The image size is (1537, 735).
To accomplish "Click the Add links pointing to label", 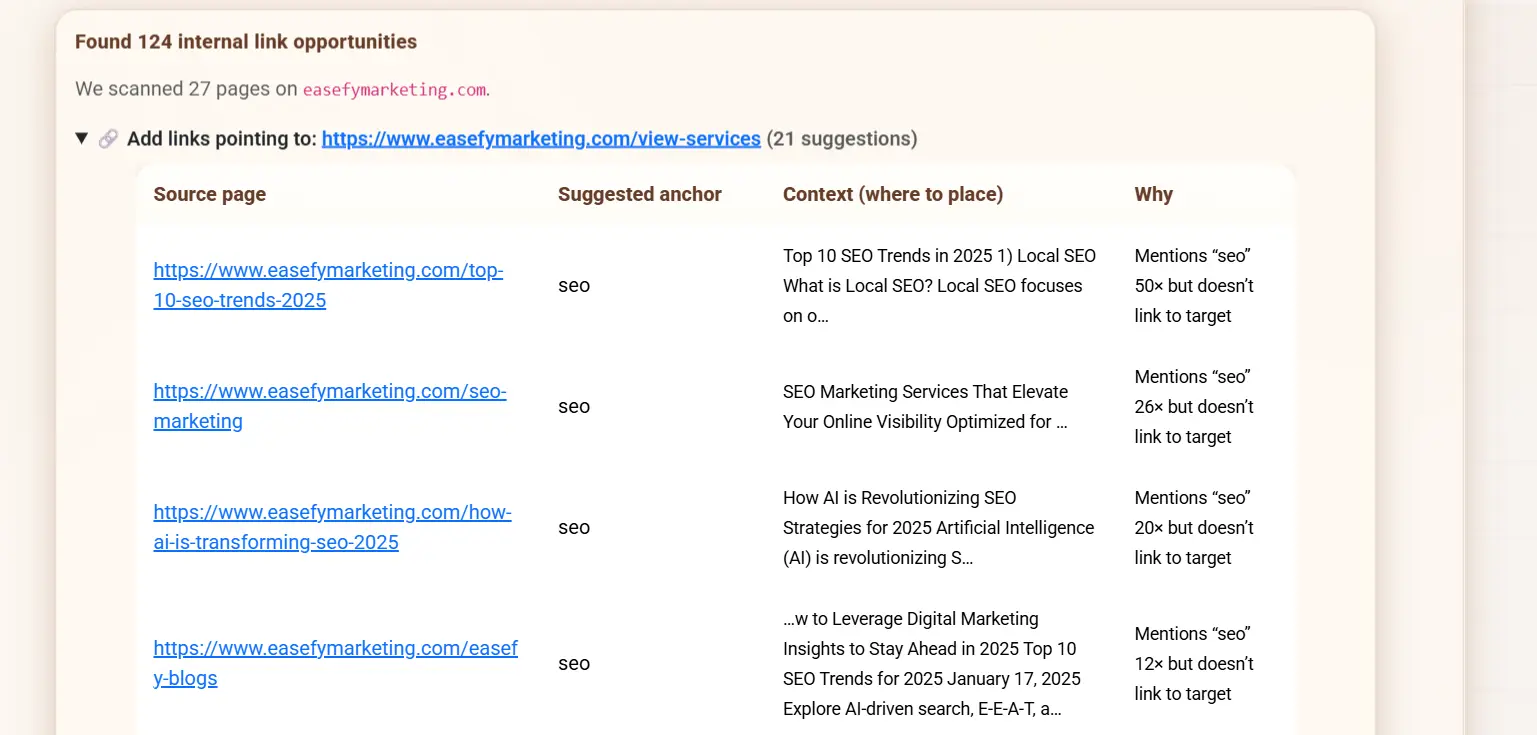I will tap(222, 139).
